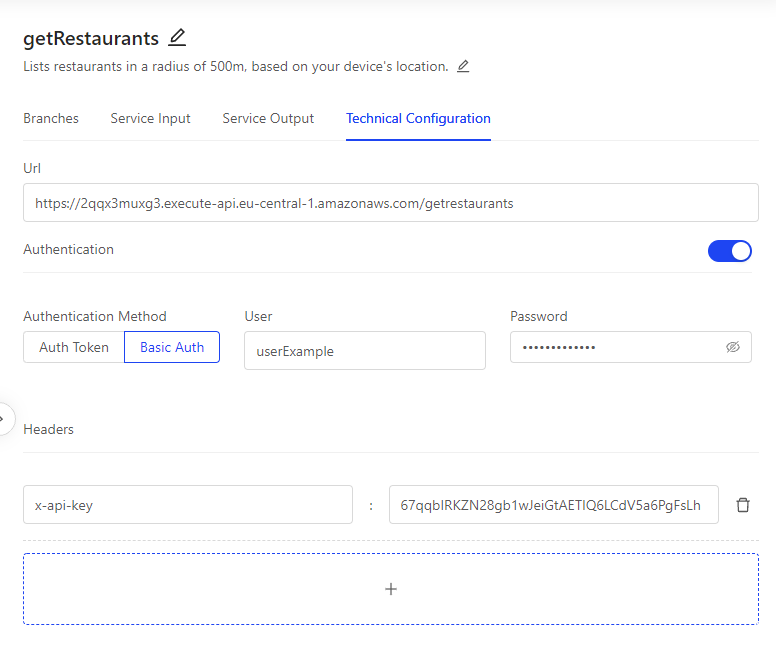Show the password via the eye icon
This screenshot has width=776, height=651.
click(733, 347)
